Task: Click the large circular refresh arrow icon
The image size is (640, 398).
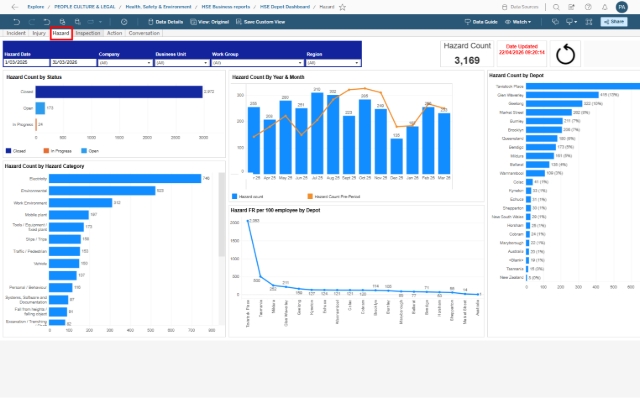Action: [565, 54]
